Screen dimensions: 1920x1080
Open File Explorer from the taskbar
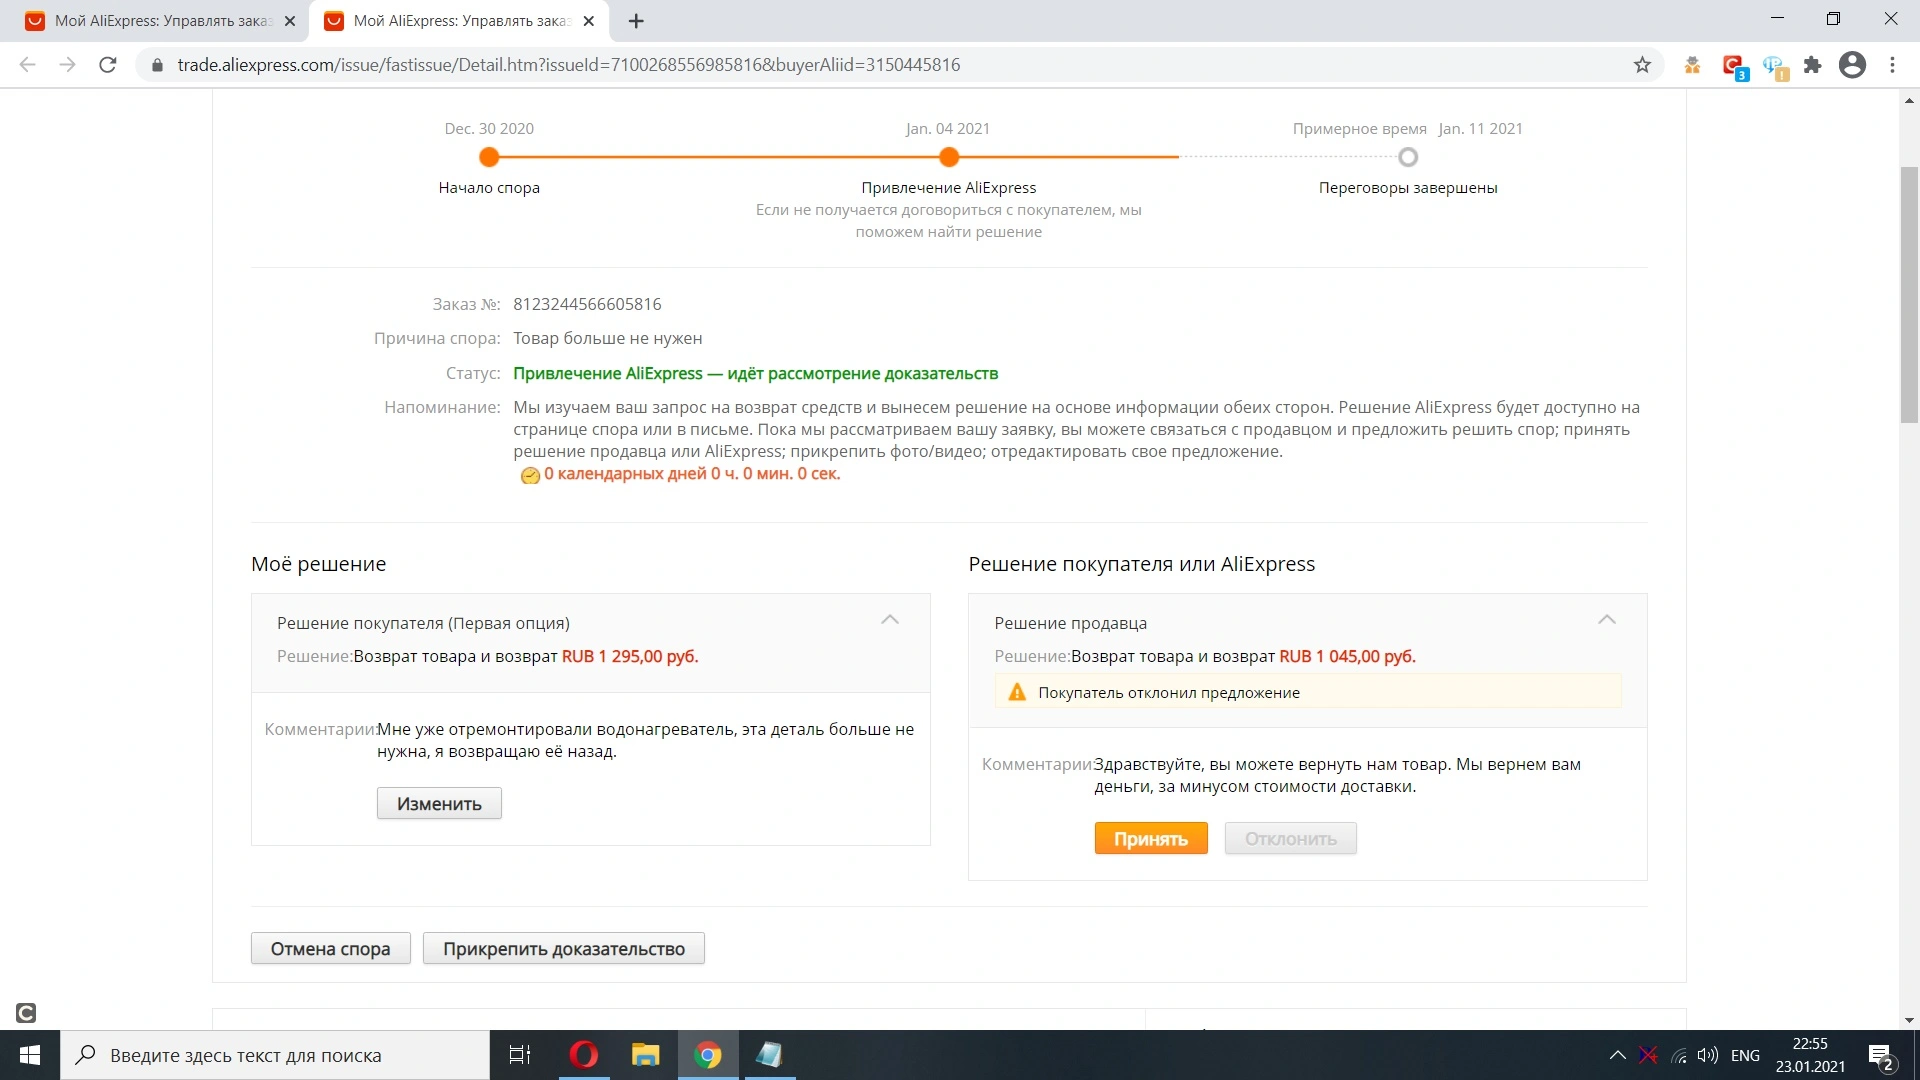646,1055
